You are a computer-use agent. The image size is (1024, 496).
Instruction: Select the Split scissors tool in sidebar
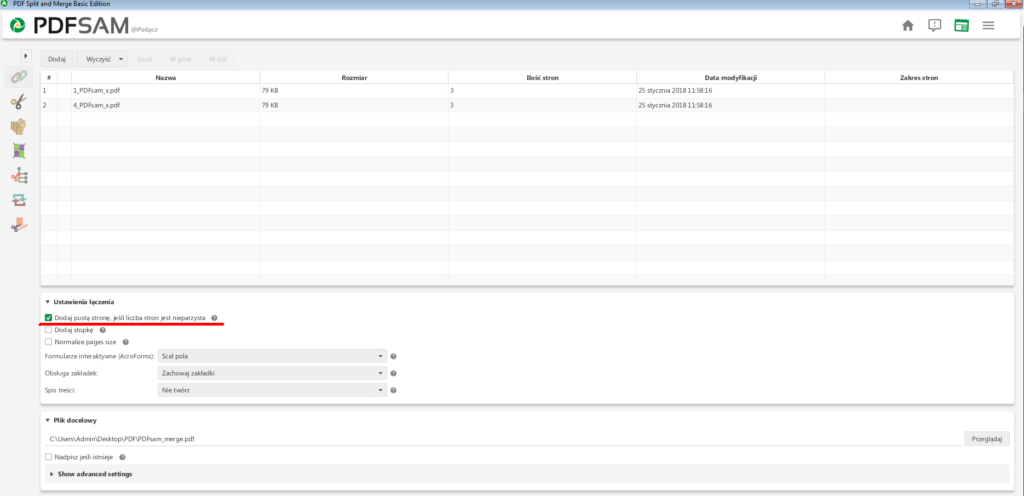point(18,102)
